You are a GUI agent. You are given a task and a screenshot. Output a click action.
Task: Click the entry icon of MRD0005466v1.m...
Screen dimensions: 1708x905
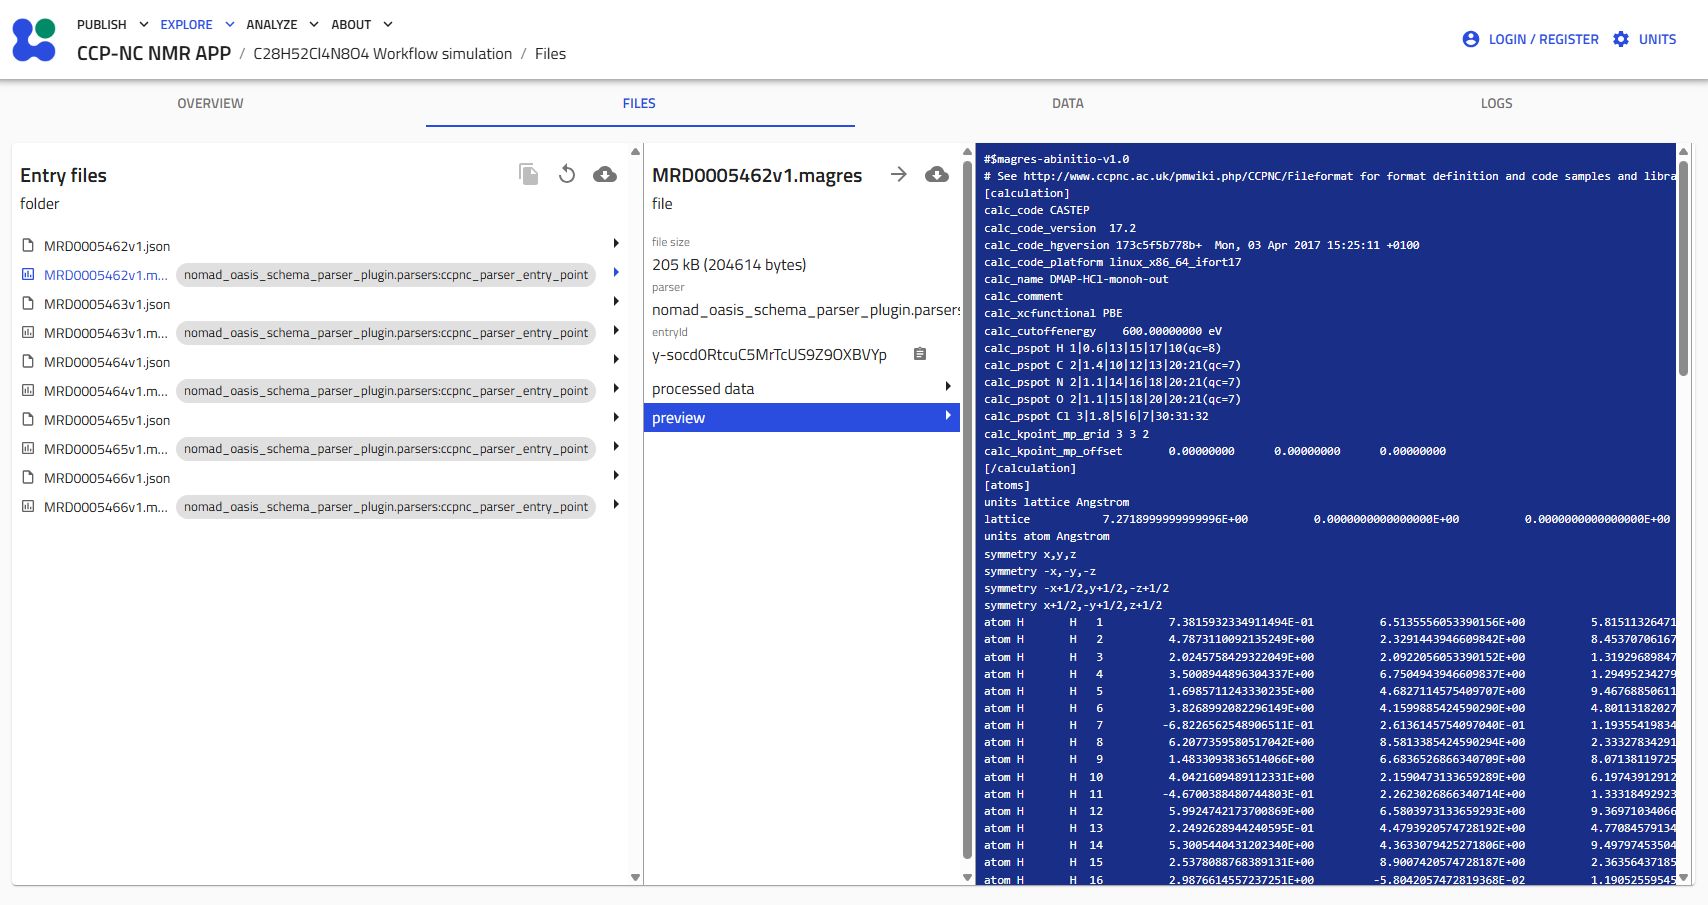(28, 506)
